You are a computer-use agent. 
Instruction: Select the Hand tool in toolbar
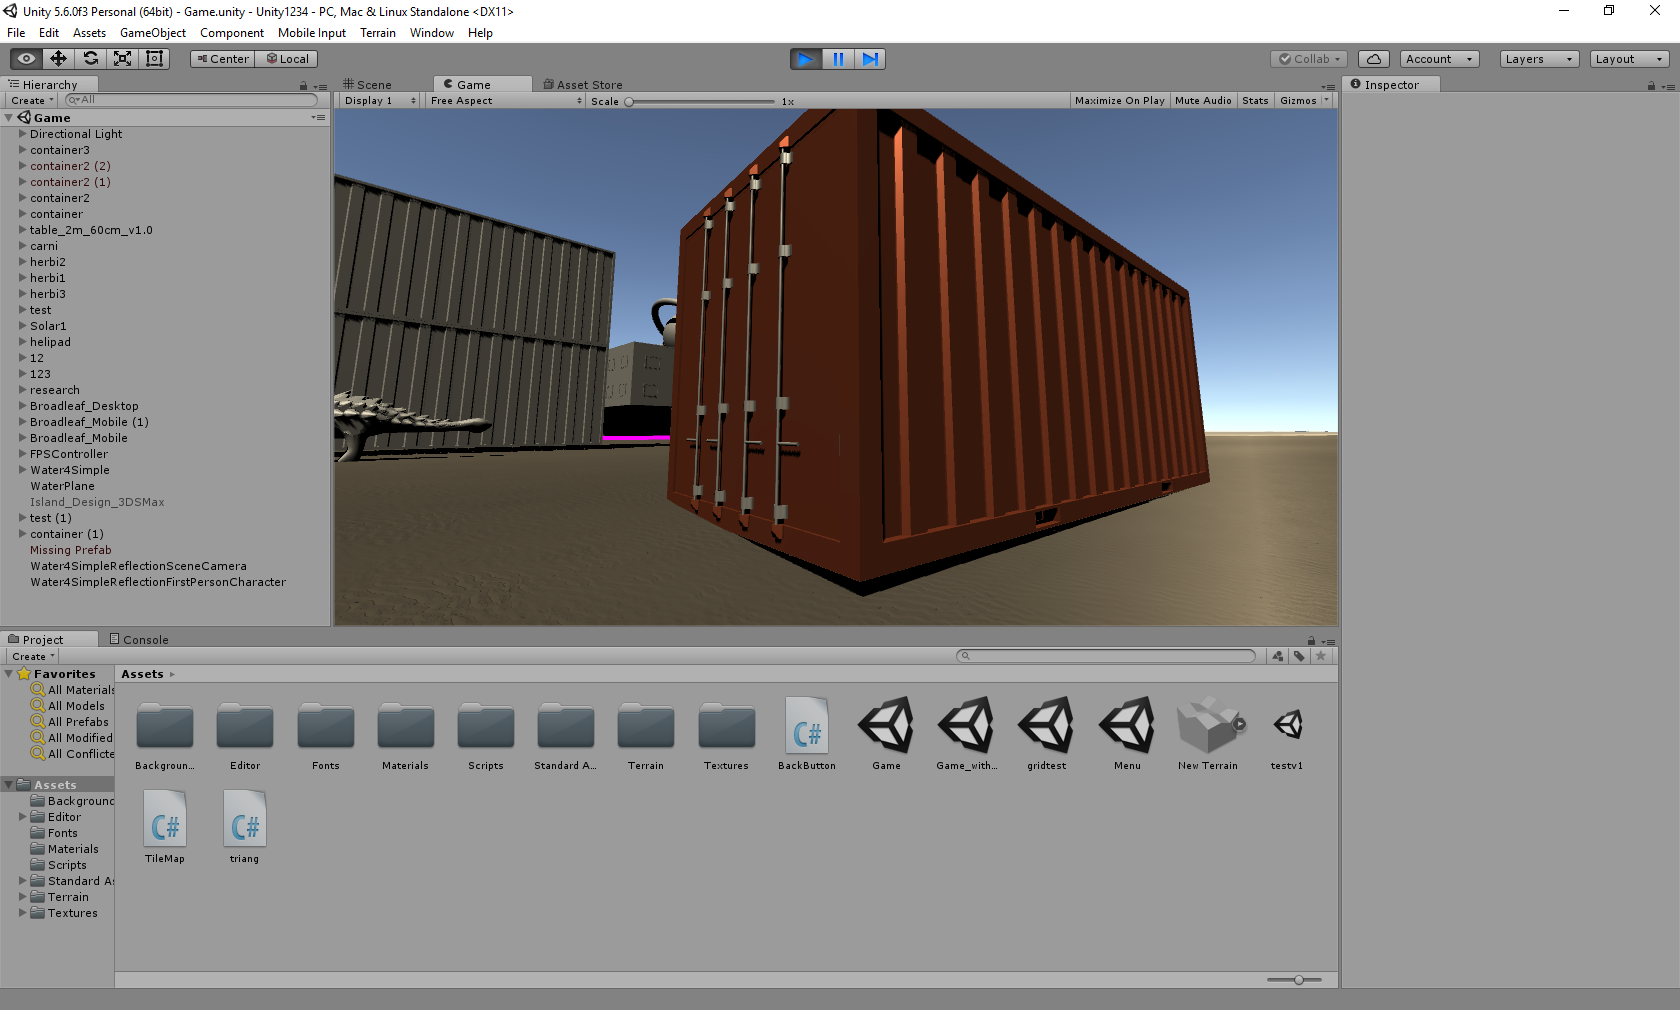click(27, 59)
